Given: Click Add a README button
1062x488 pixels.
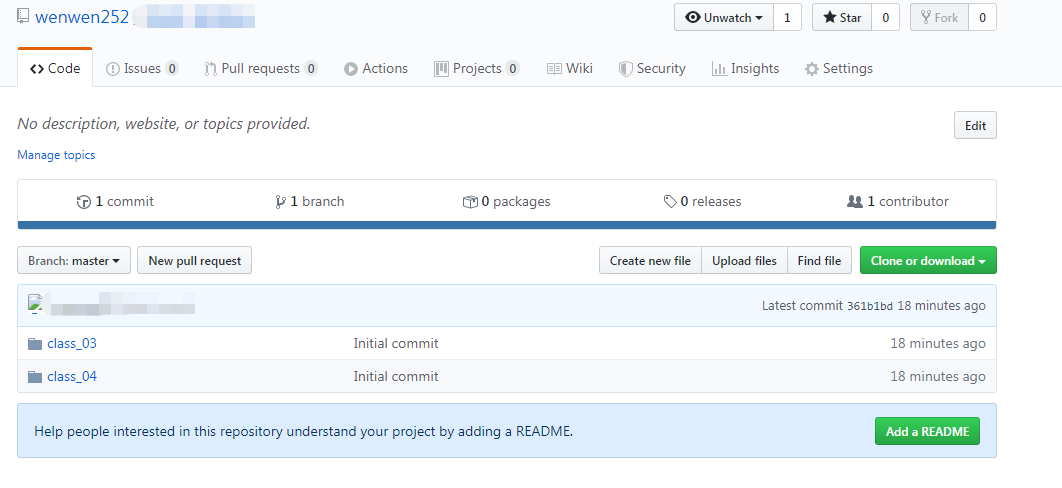Looking at the screenshot, I should pyautogui.click(x=927, y=431).
